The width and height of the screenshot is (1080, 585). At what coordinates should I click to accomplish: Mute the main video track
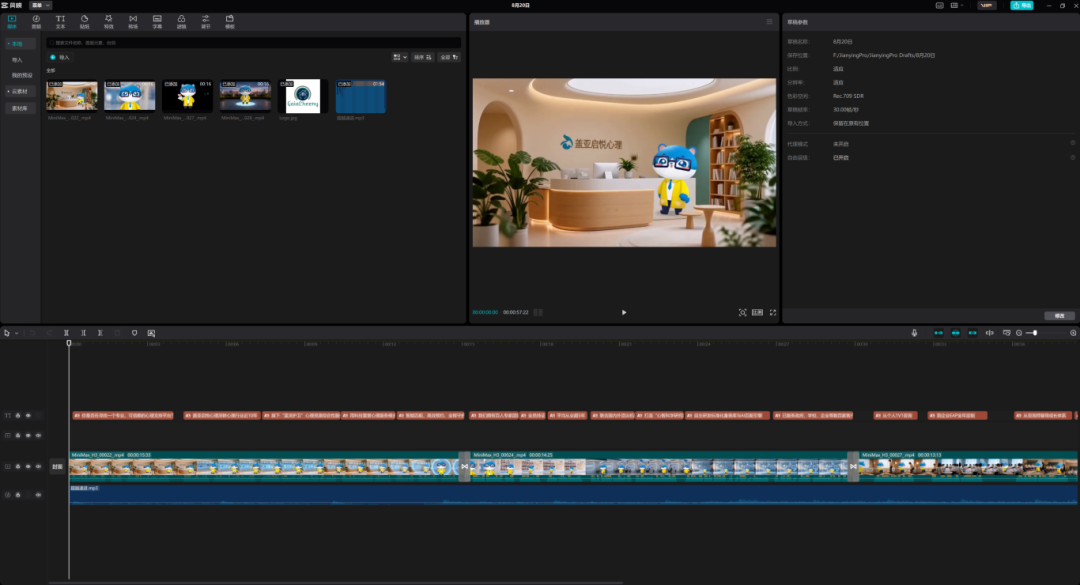38,466
